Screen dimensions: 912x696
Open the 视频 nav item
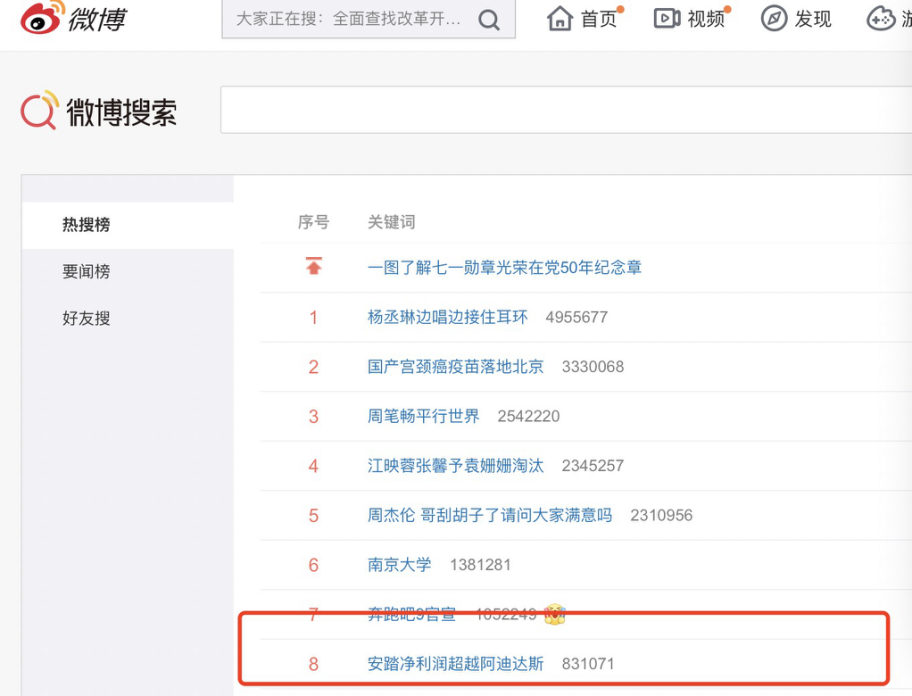click(x=706, y=19)
